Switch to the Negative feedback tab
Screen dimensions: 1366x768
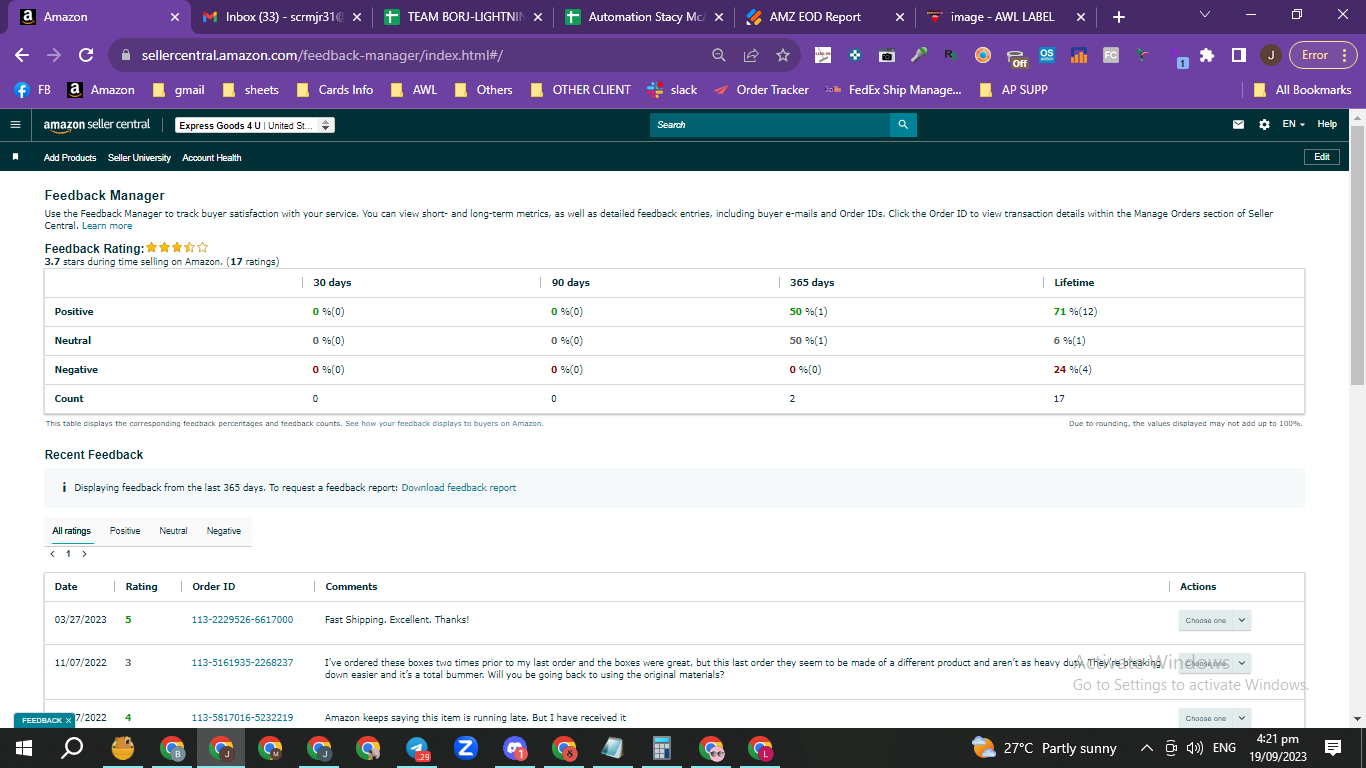[224, 531]
